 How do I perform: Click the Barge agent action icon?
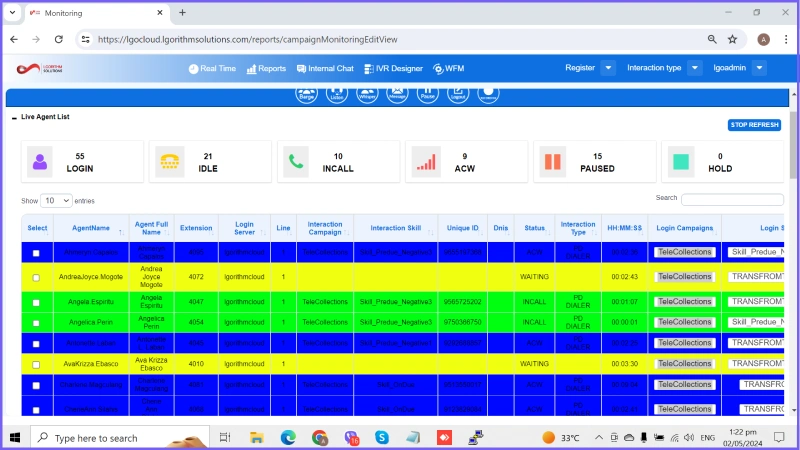pyautogui.click(x=308, y=94)
